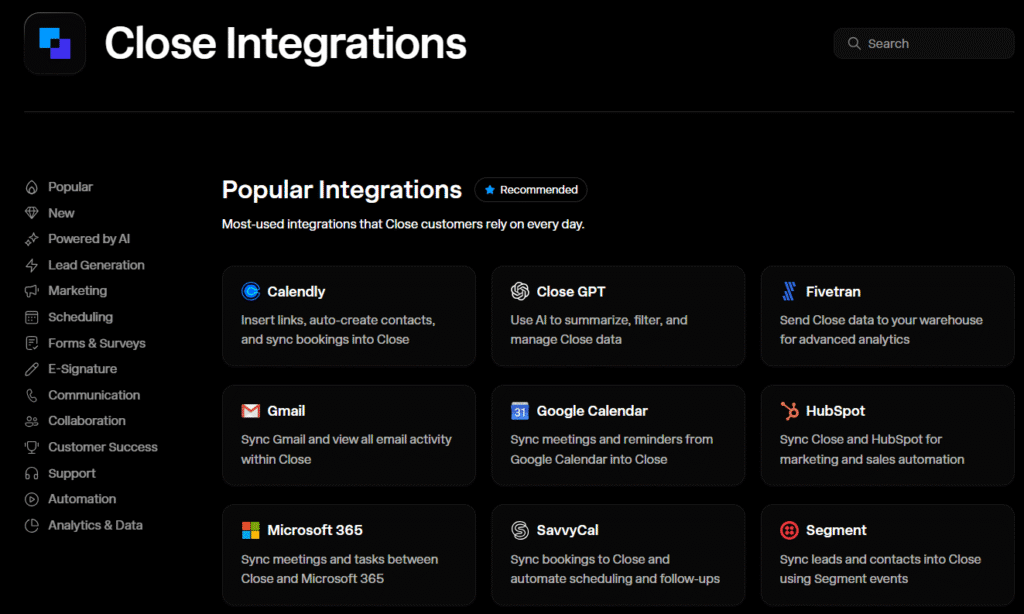Click the Recommended badge

coord(531,190)
